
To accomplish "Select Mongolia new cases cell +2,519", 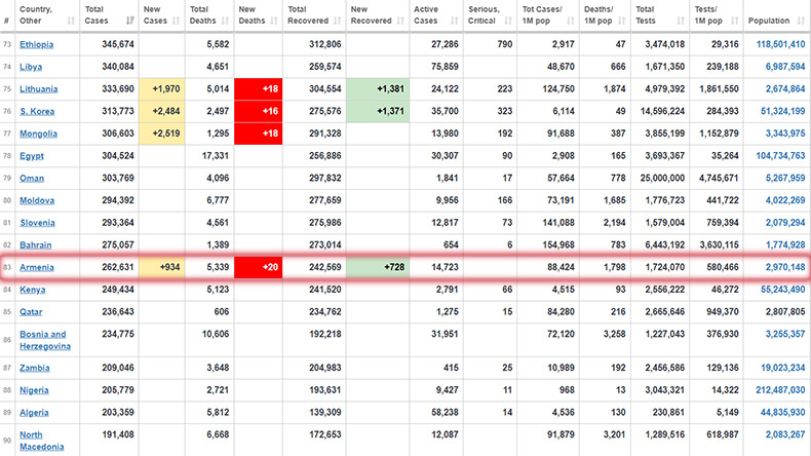I will pos(162,133).
